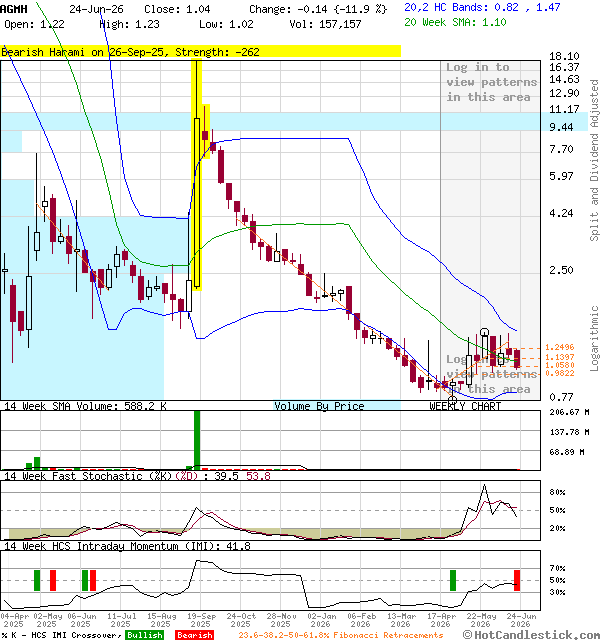Click the WEEKLY CHART label
This screenshot has width=600, height=640.
[x=465, y=406]
